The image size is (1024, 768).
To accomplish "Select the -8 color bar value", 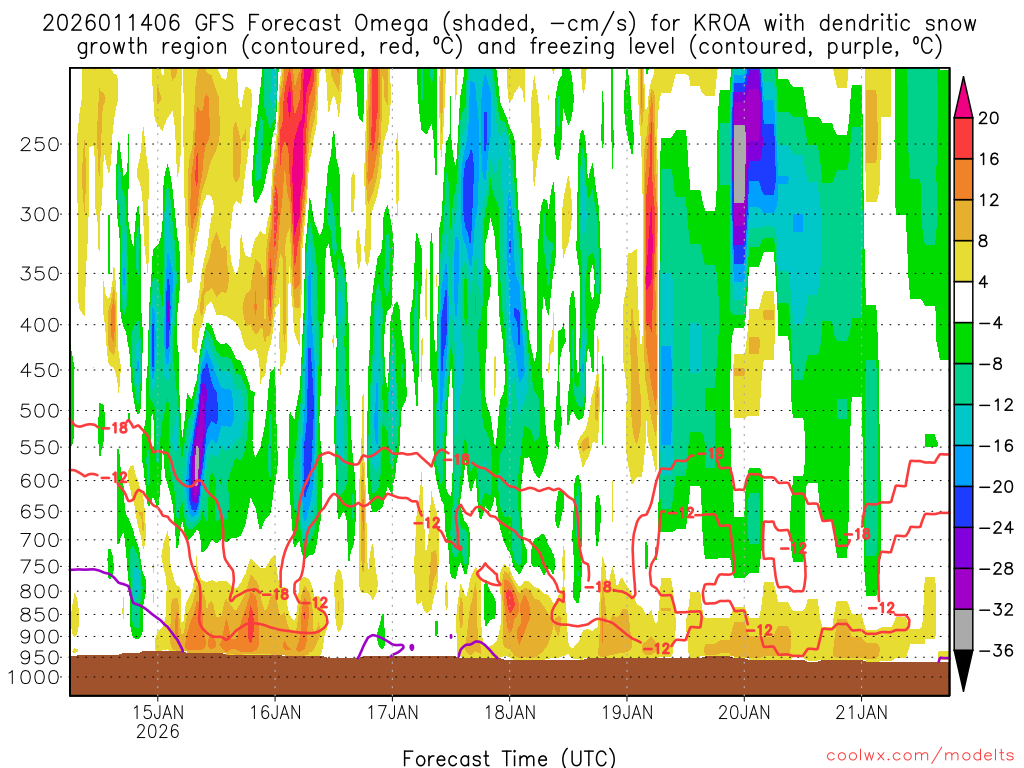I will [x=991, y=364].
